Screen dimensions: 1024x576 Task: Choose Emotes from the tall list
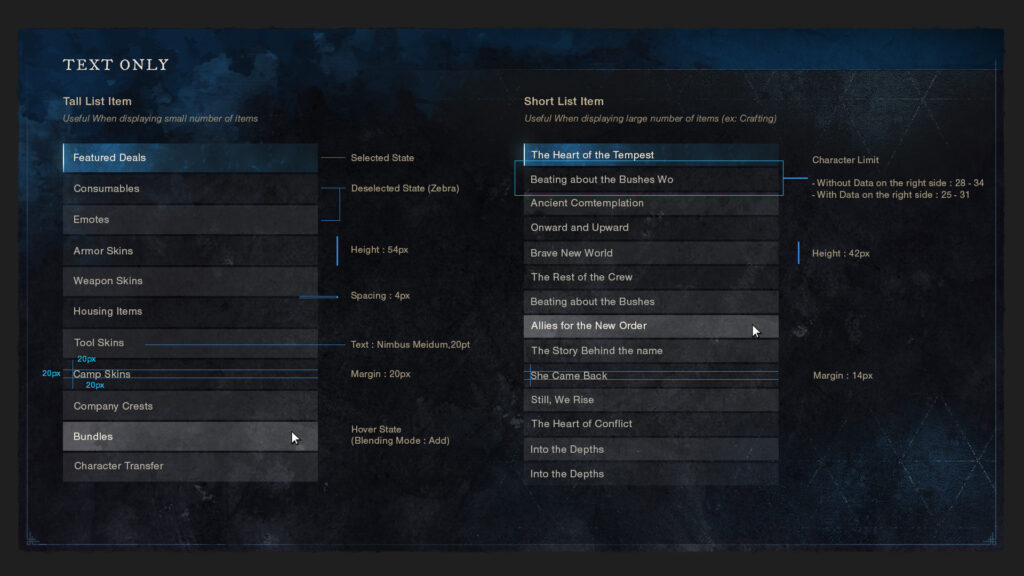tap(190, 220)
